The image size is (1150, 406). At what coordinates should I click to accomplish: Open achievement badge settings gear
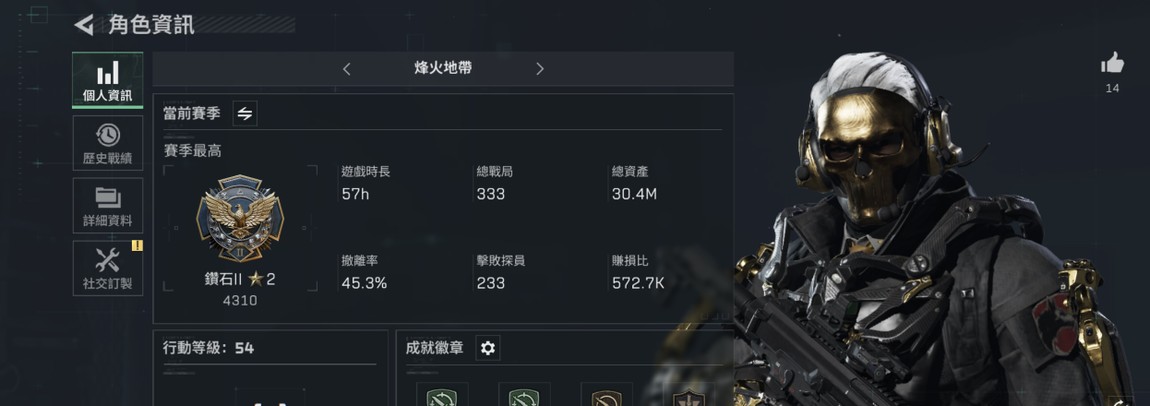tap(488, 348)
